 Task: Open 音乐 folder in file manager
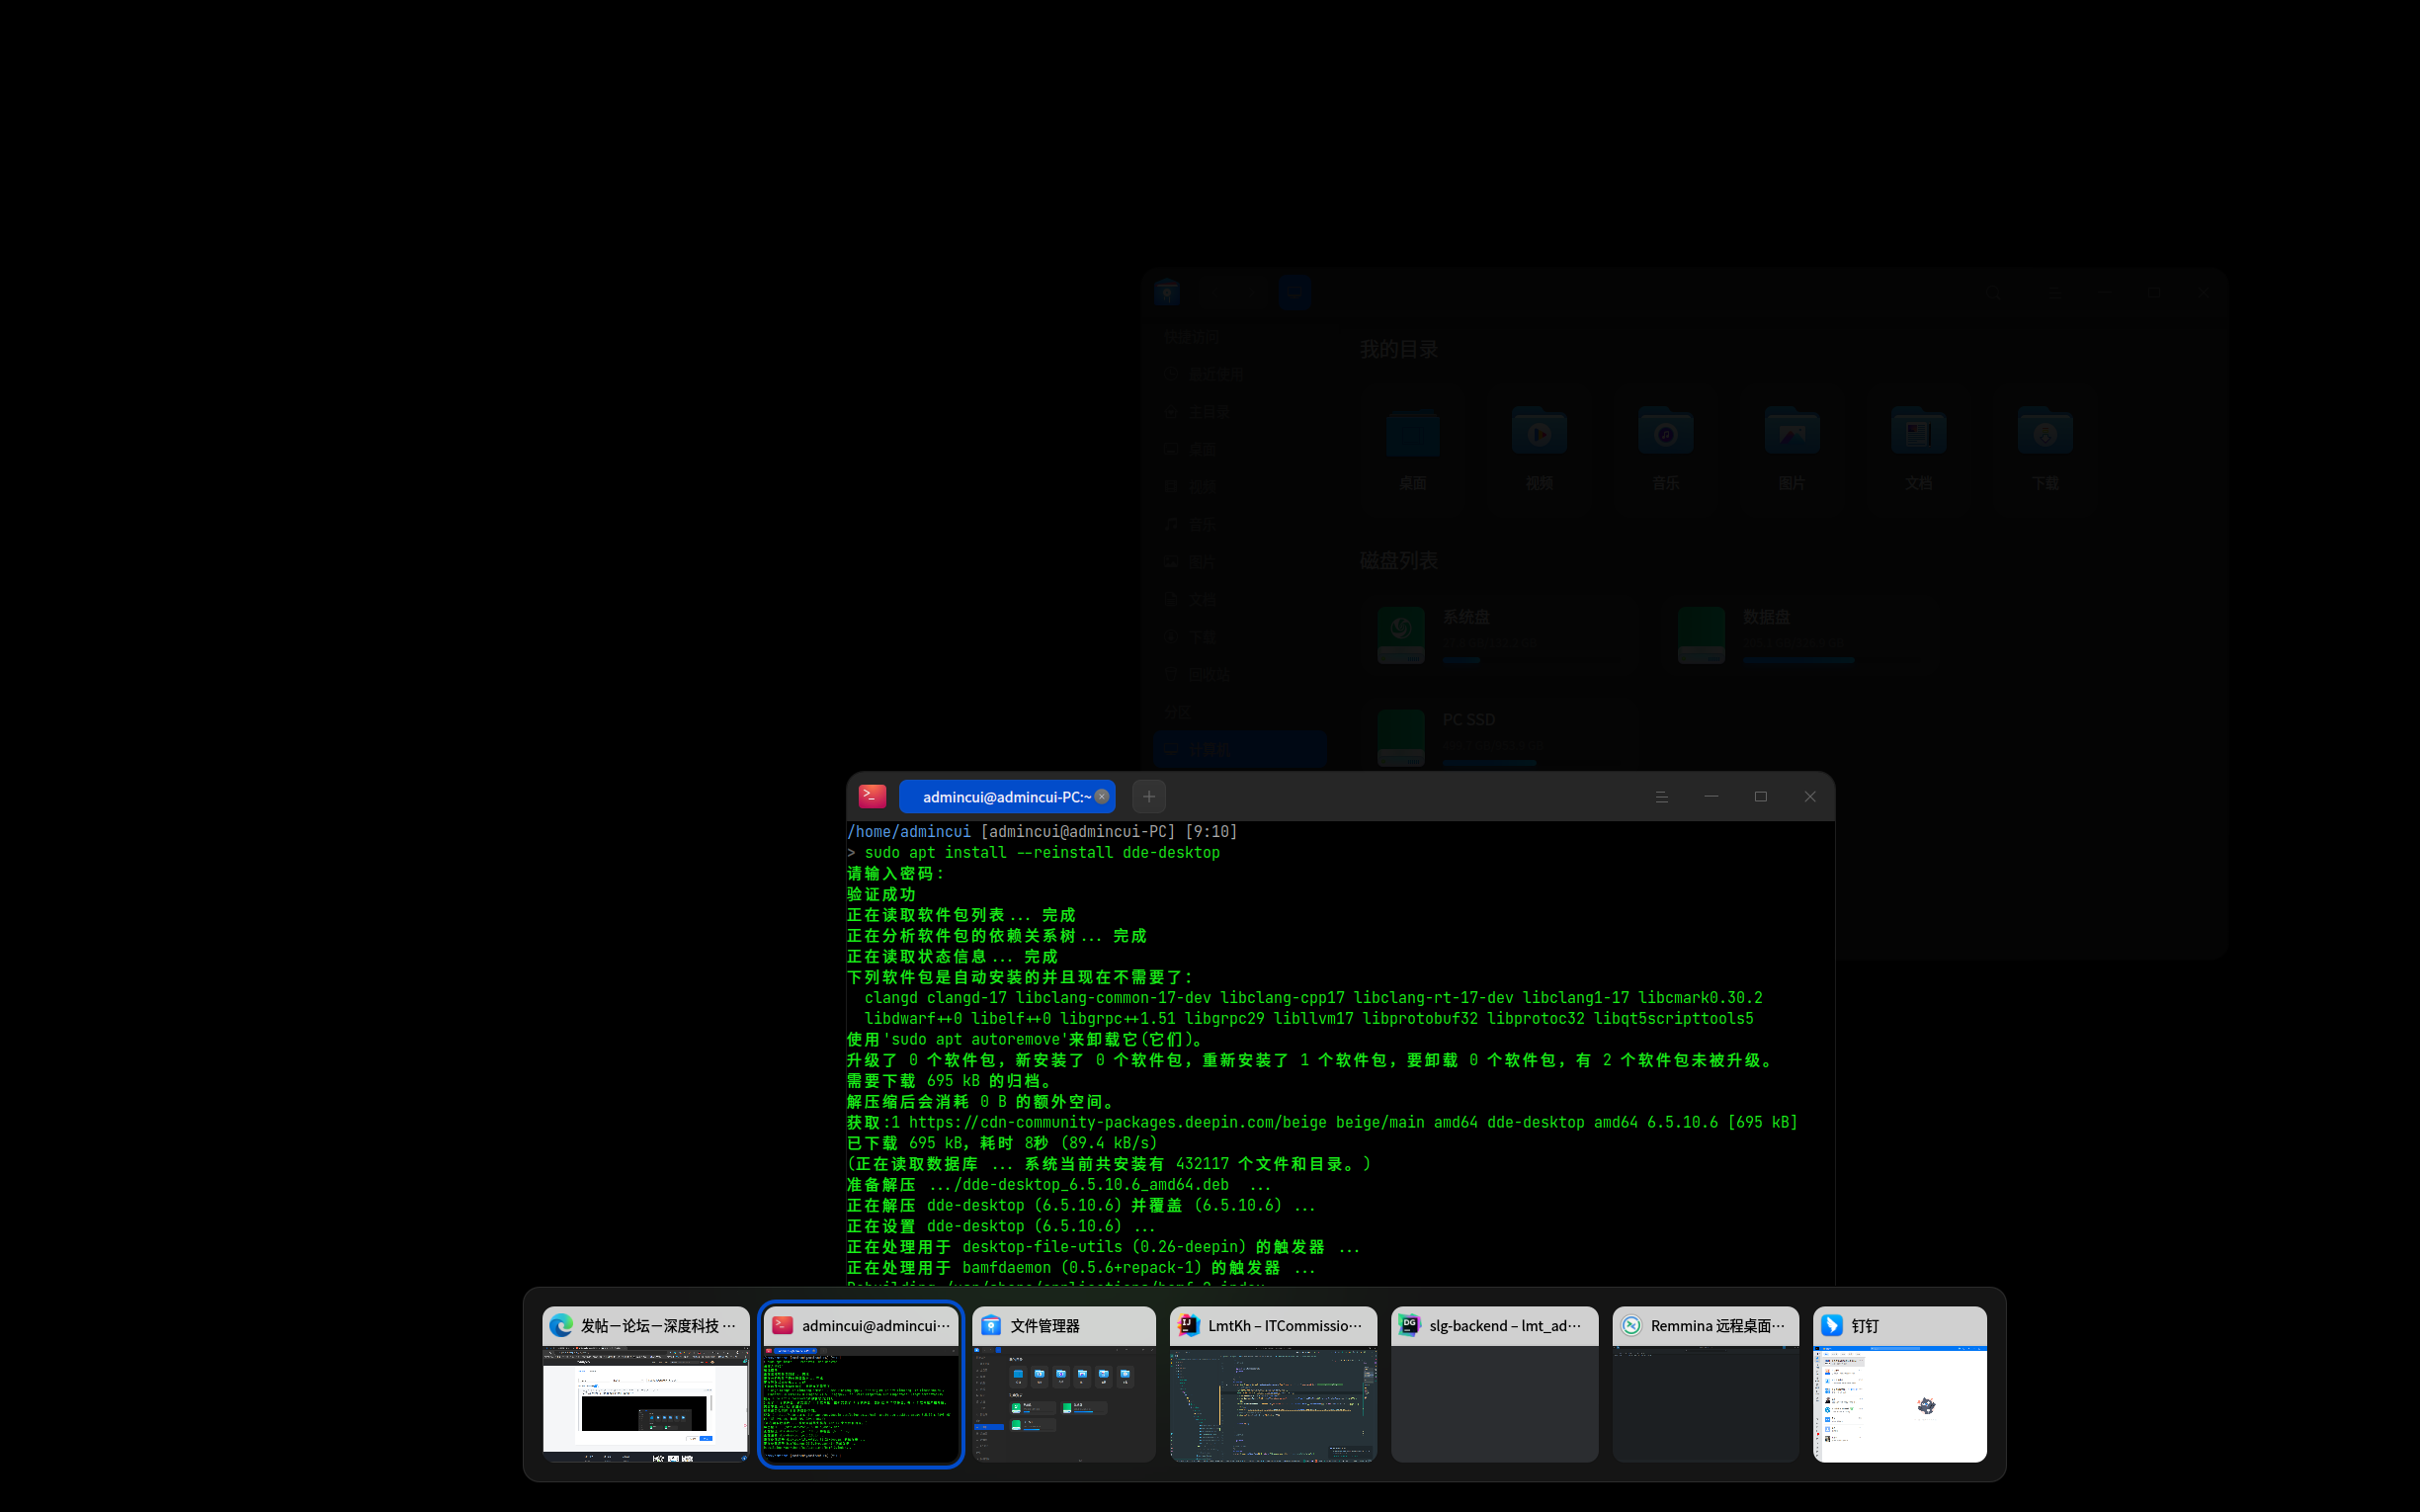1665,449
